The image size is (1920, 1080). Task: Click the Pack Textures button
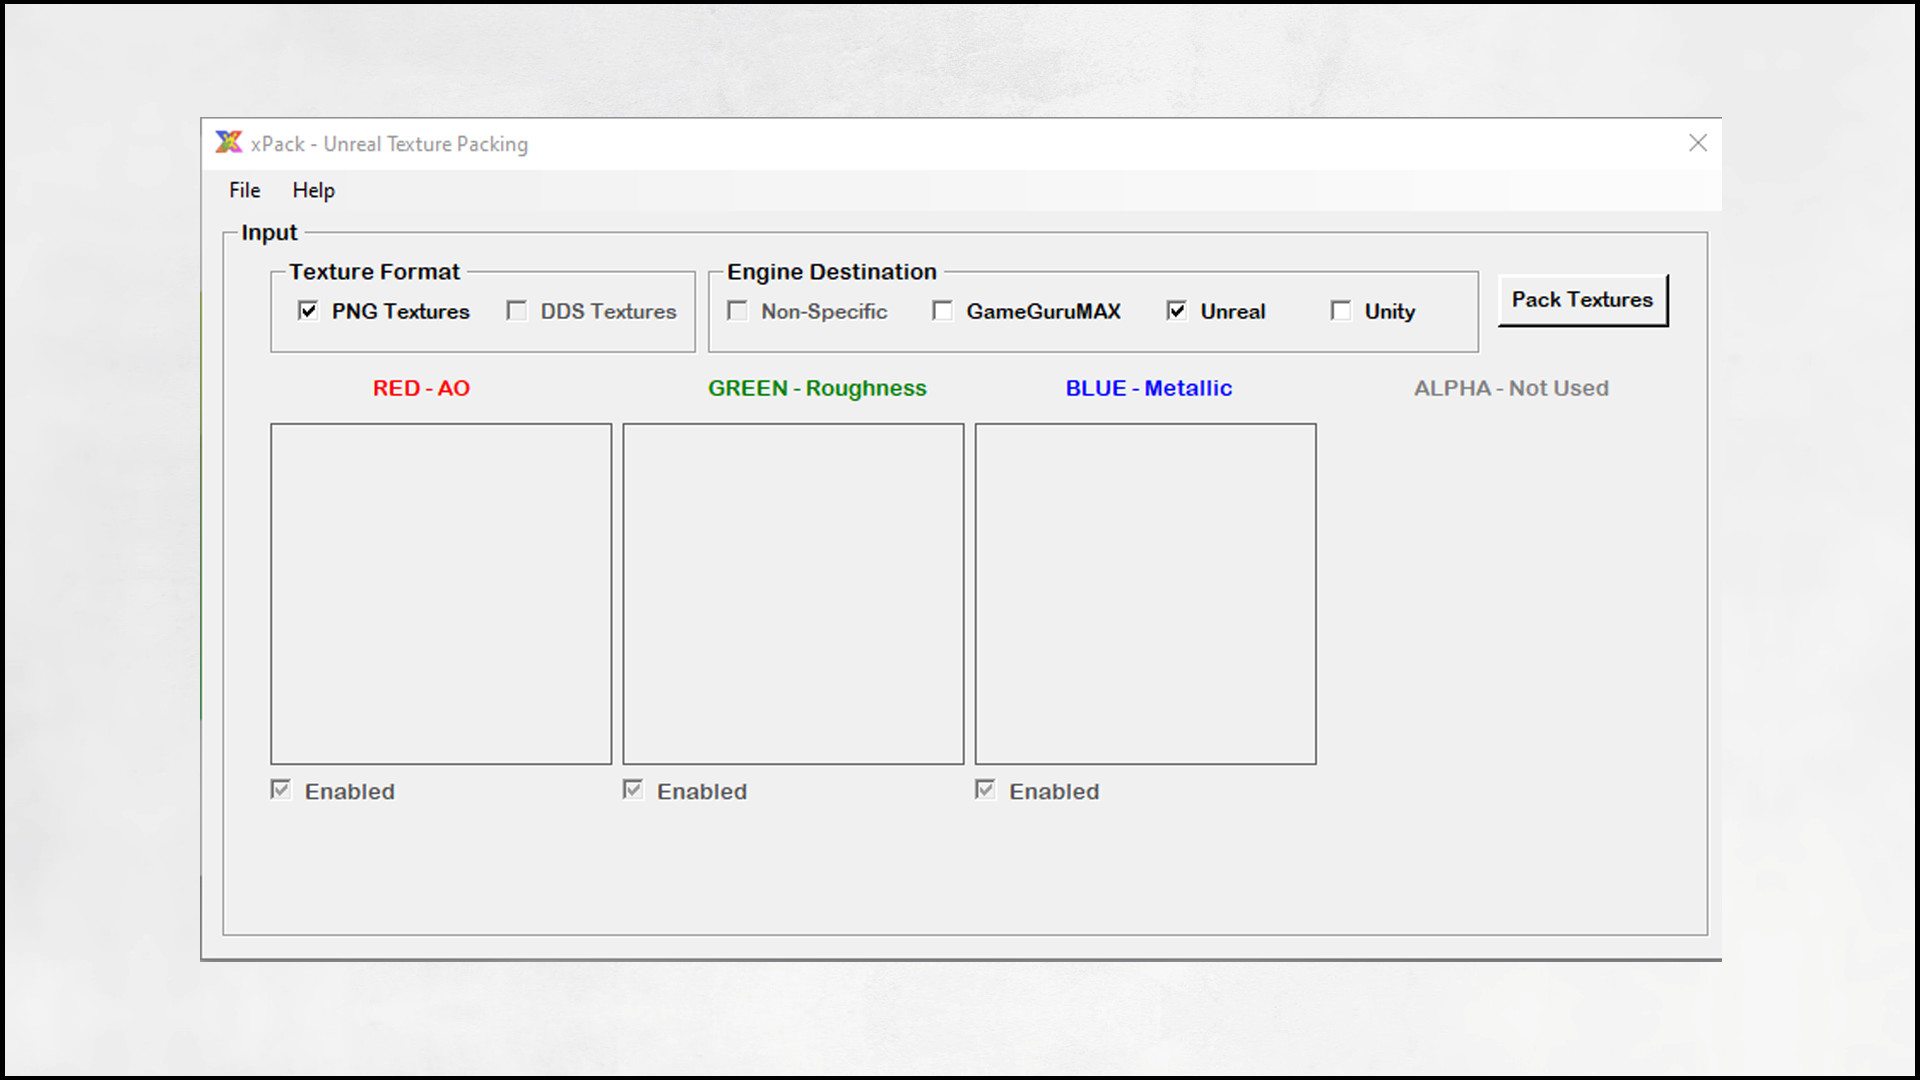click(1582, 299)
